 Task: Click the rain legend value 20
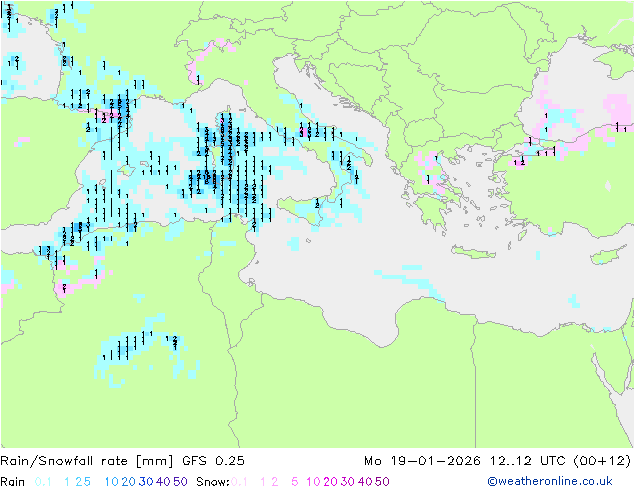pyautogui.click(x=129, y=482)
